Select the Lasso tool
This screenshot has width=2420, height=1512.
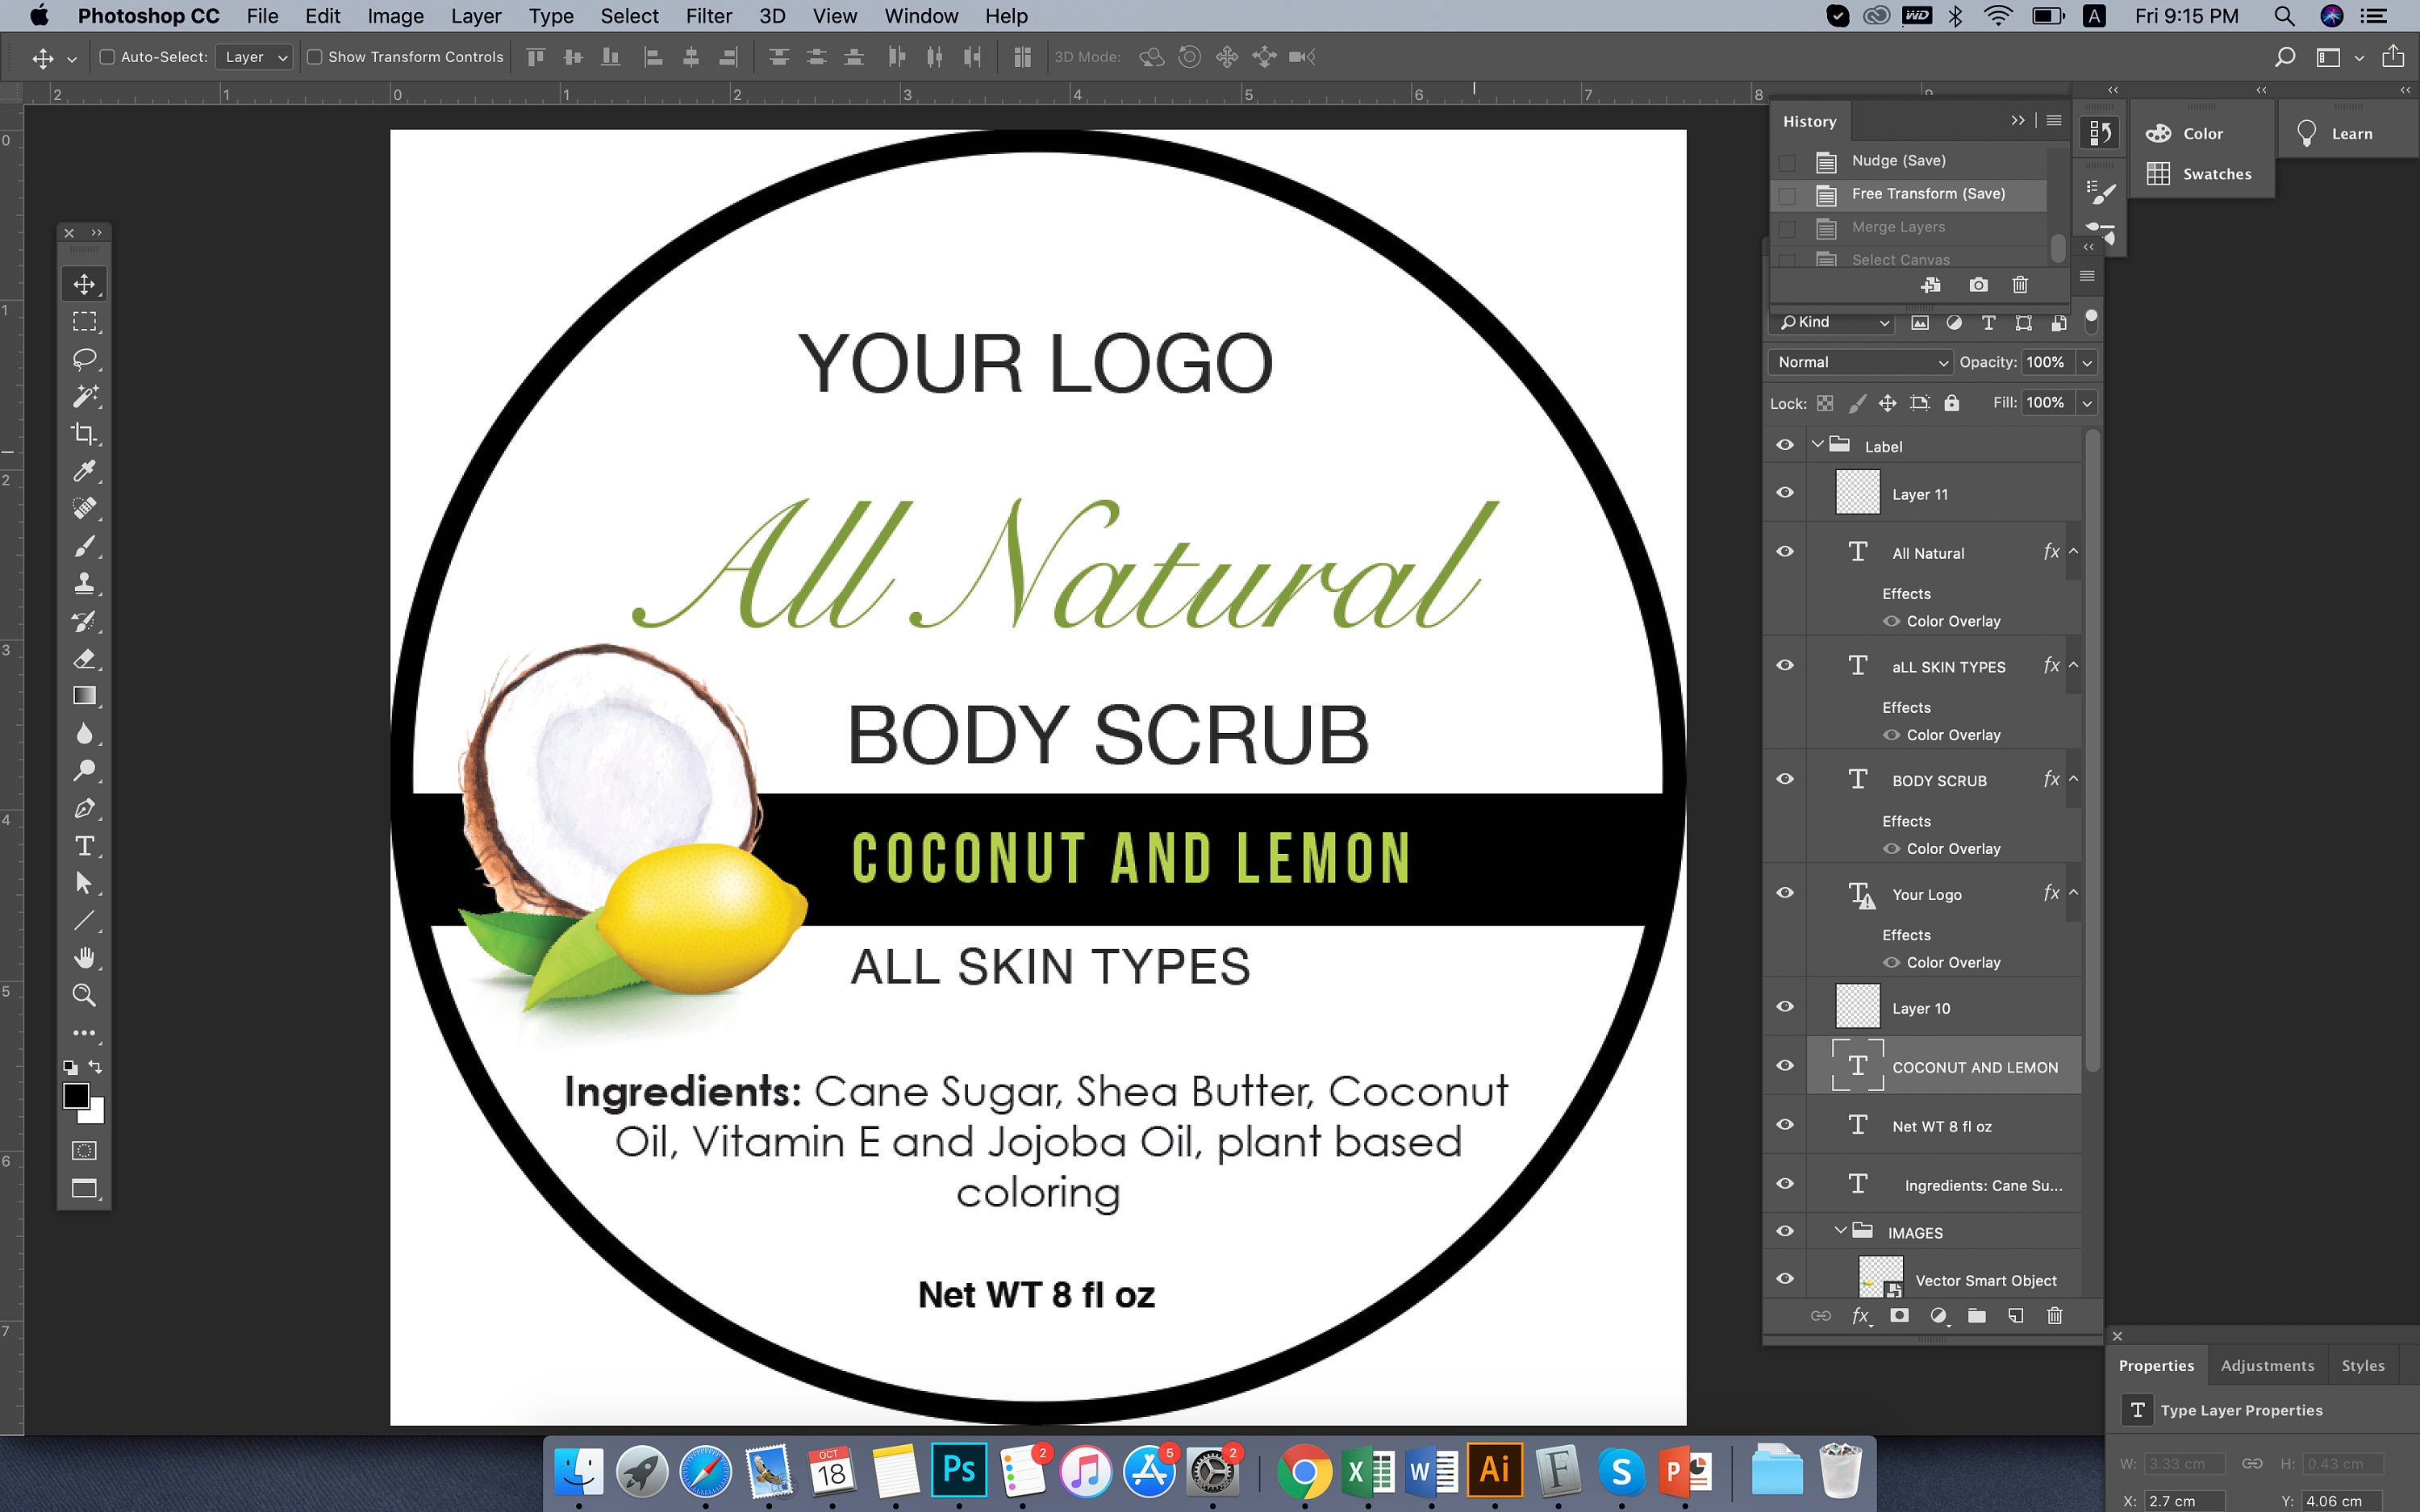(85, 359)
